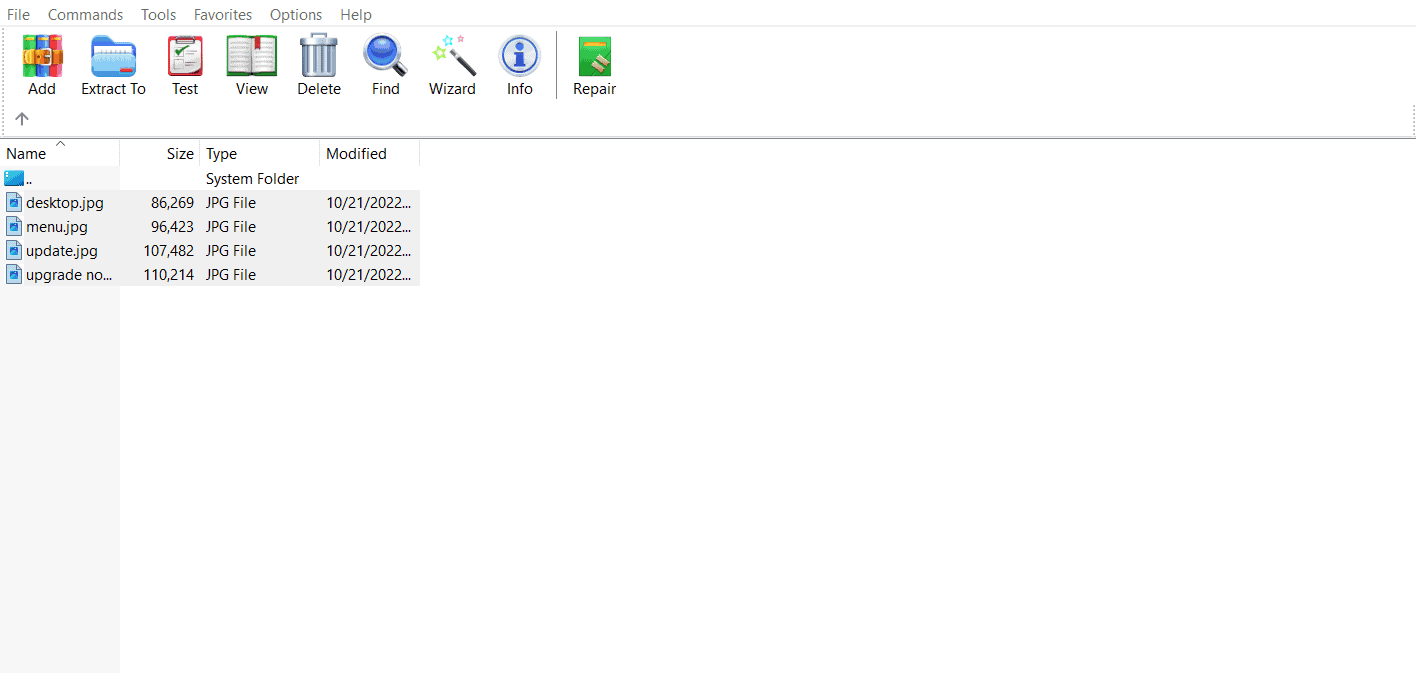
Task: Sort by the Type column header
Action: (x=260, y=154)
